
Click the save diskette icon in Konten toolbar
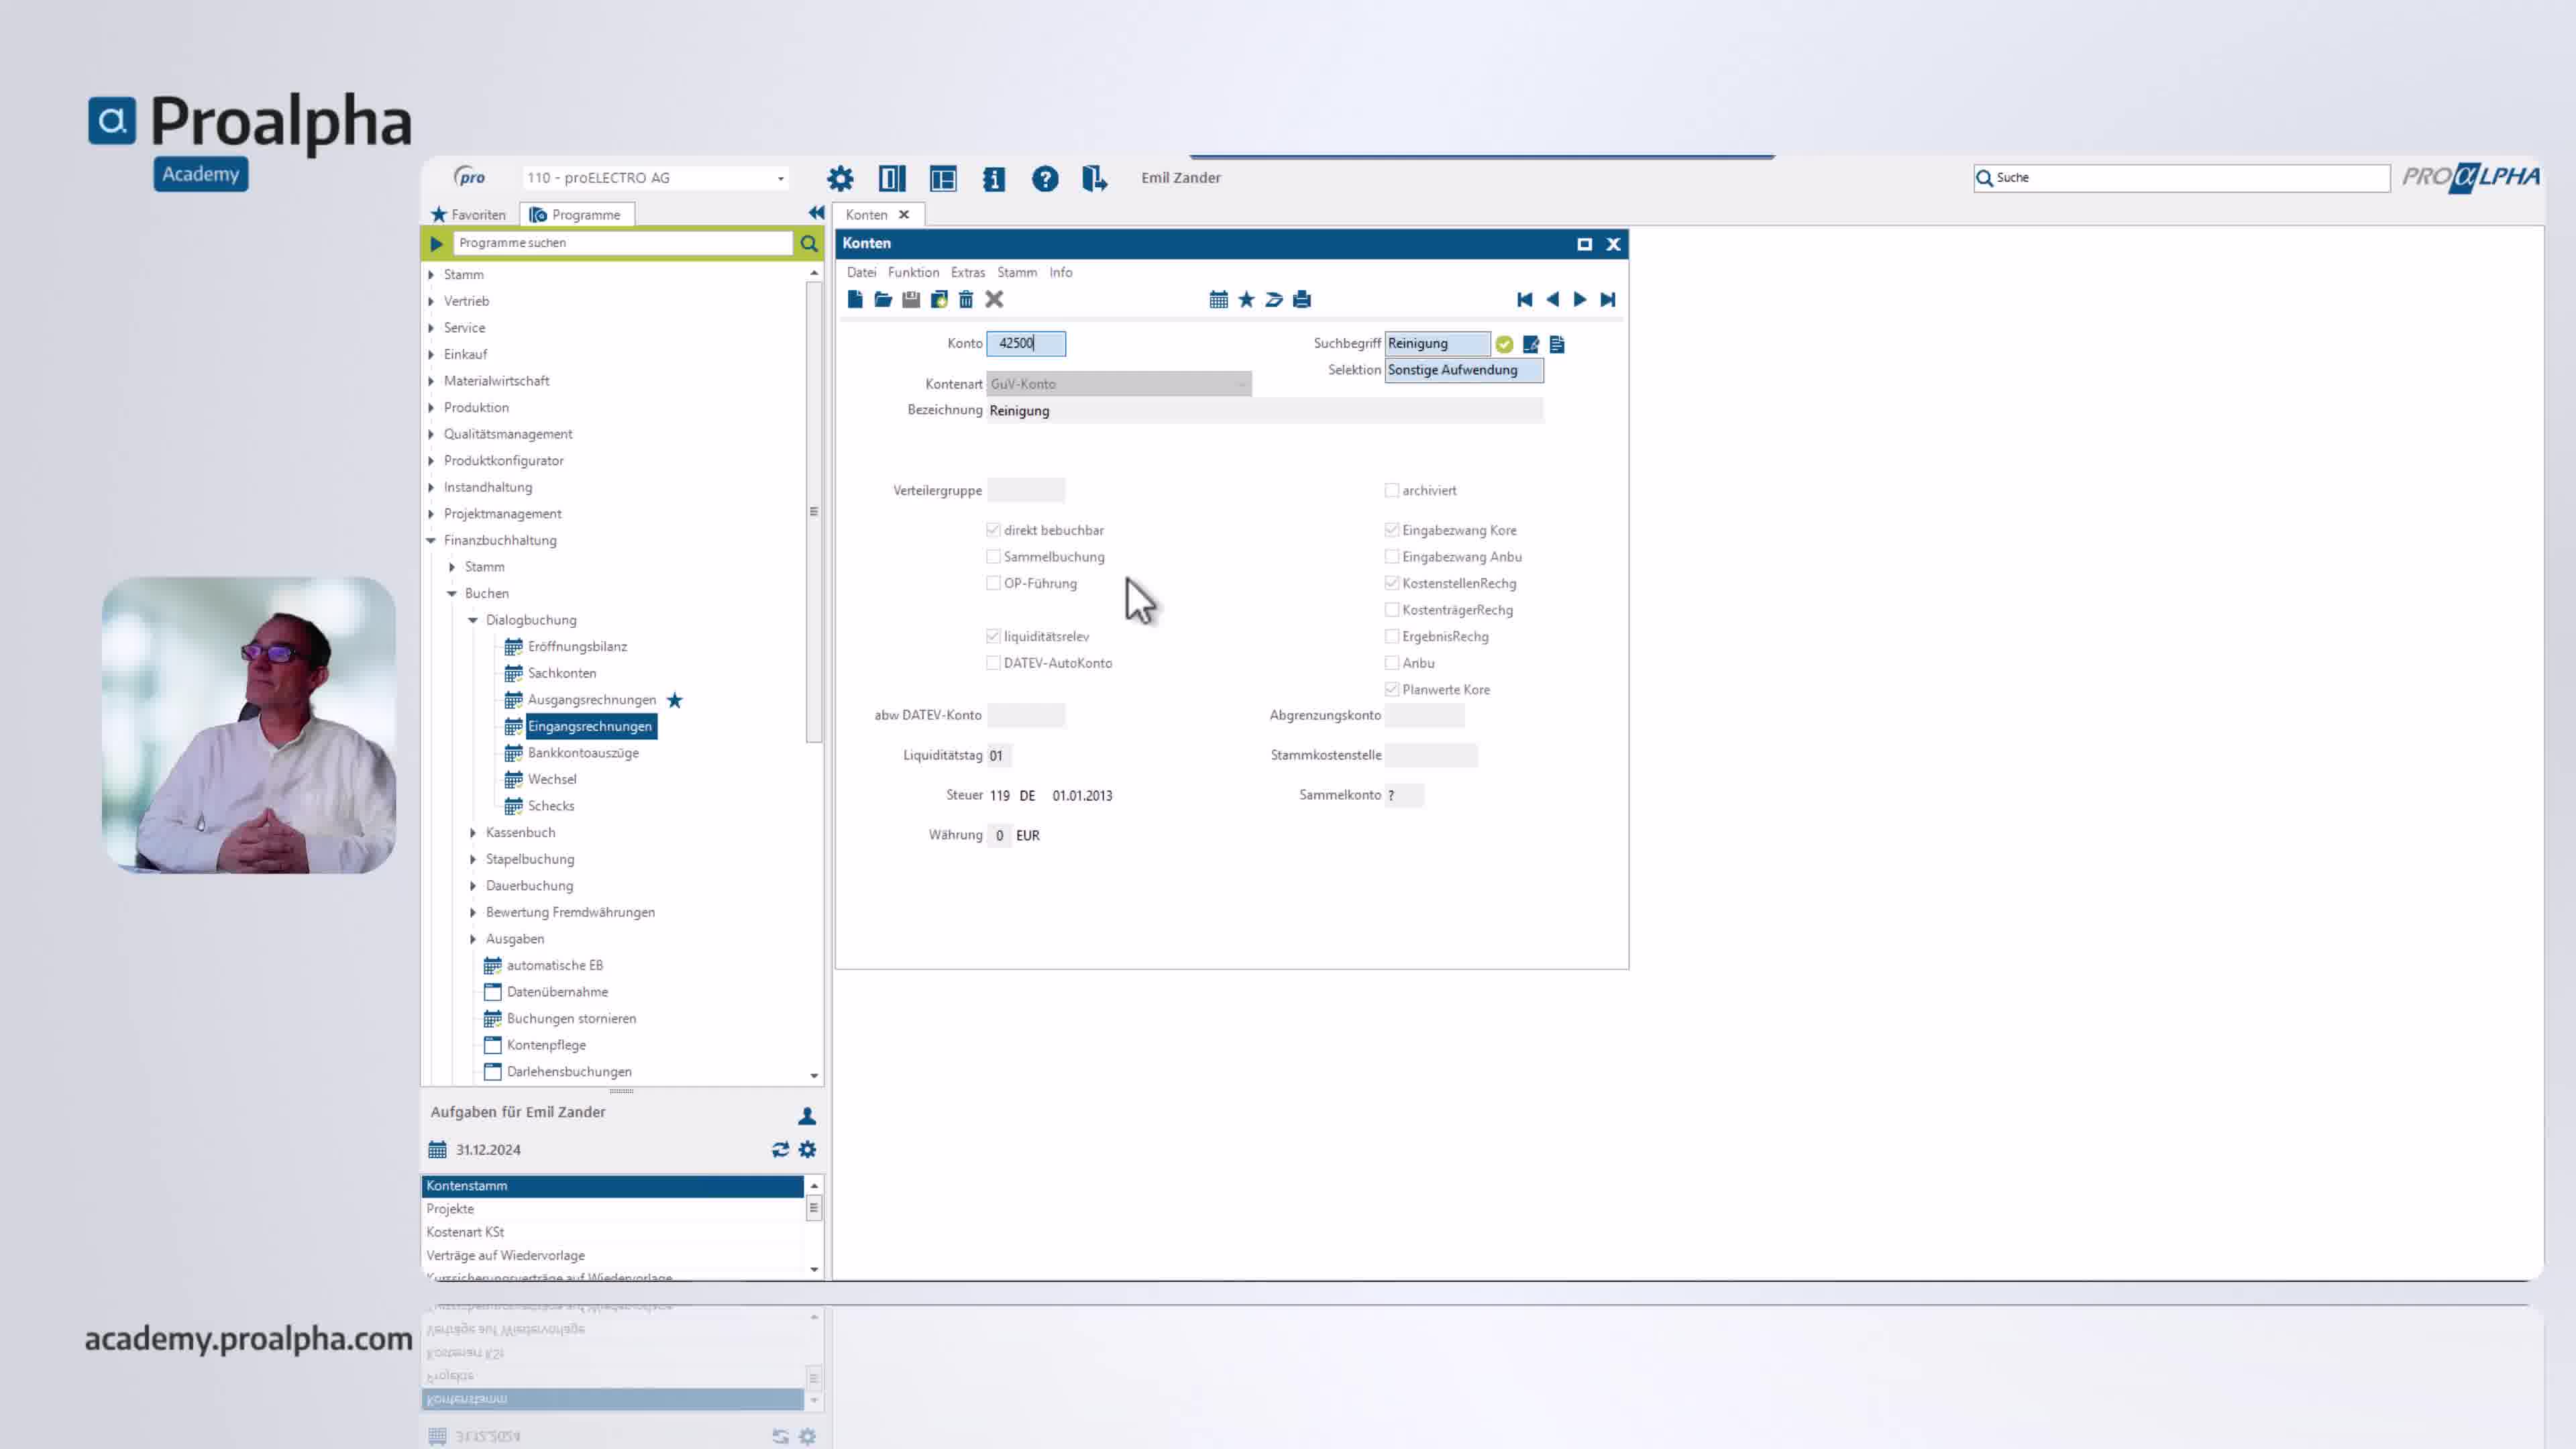911,299
